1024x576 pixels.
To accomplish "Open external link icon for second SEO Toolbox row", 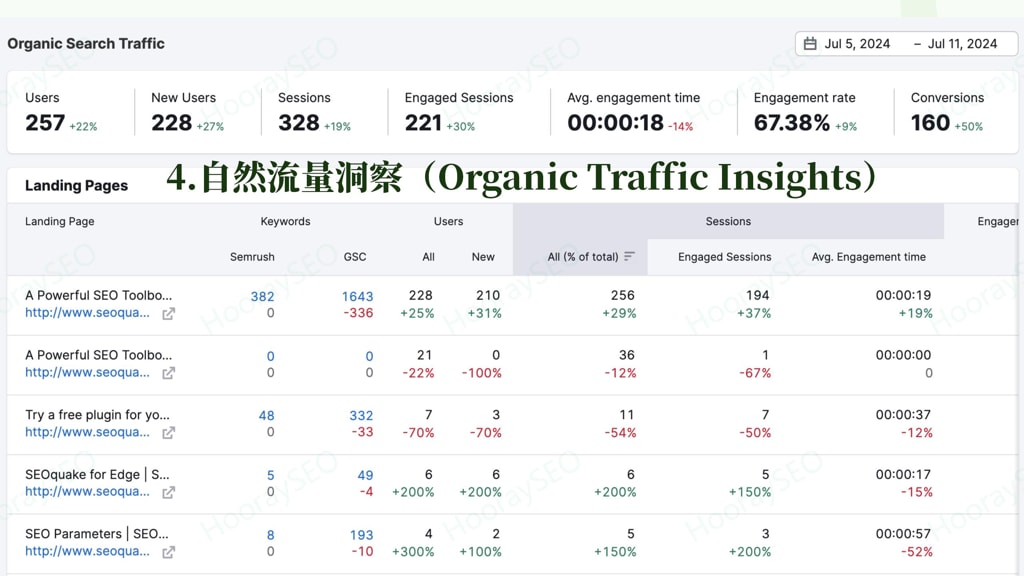I will [168, 373].
